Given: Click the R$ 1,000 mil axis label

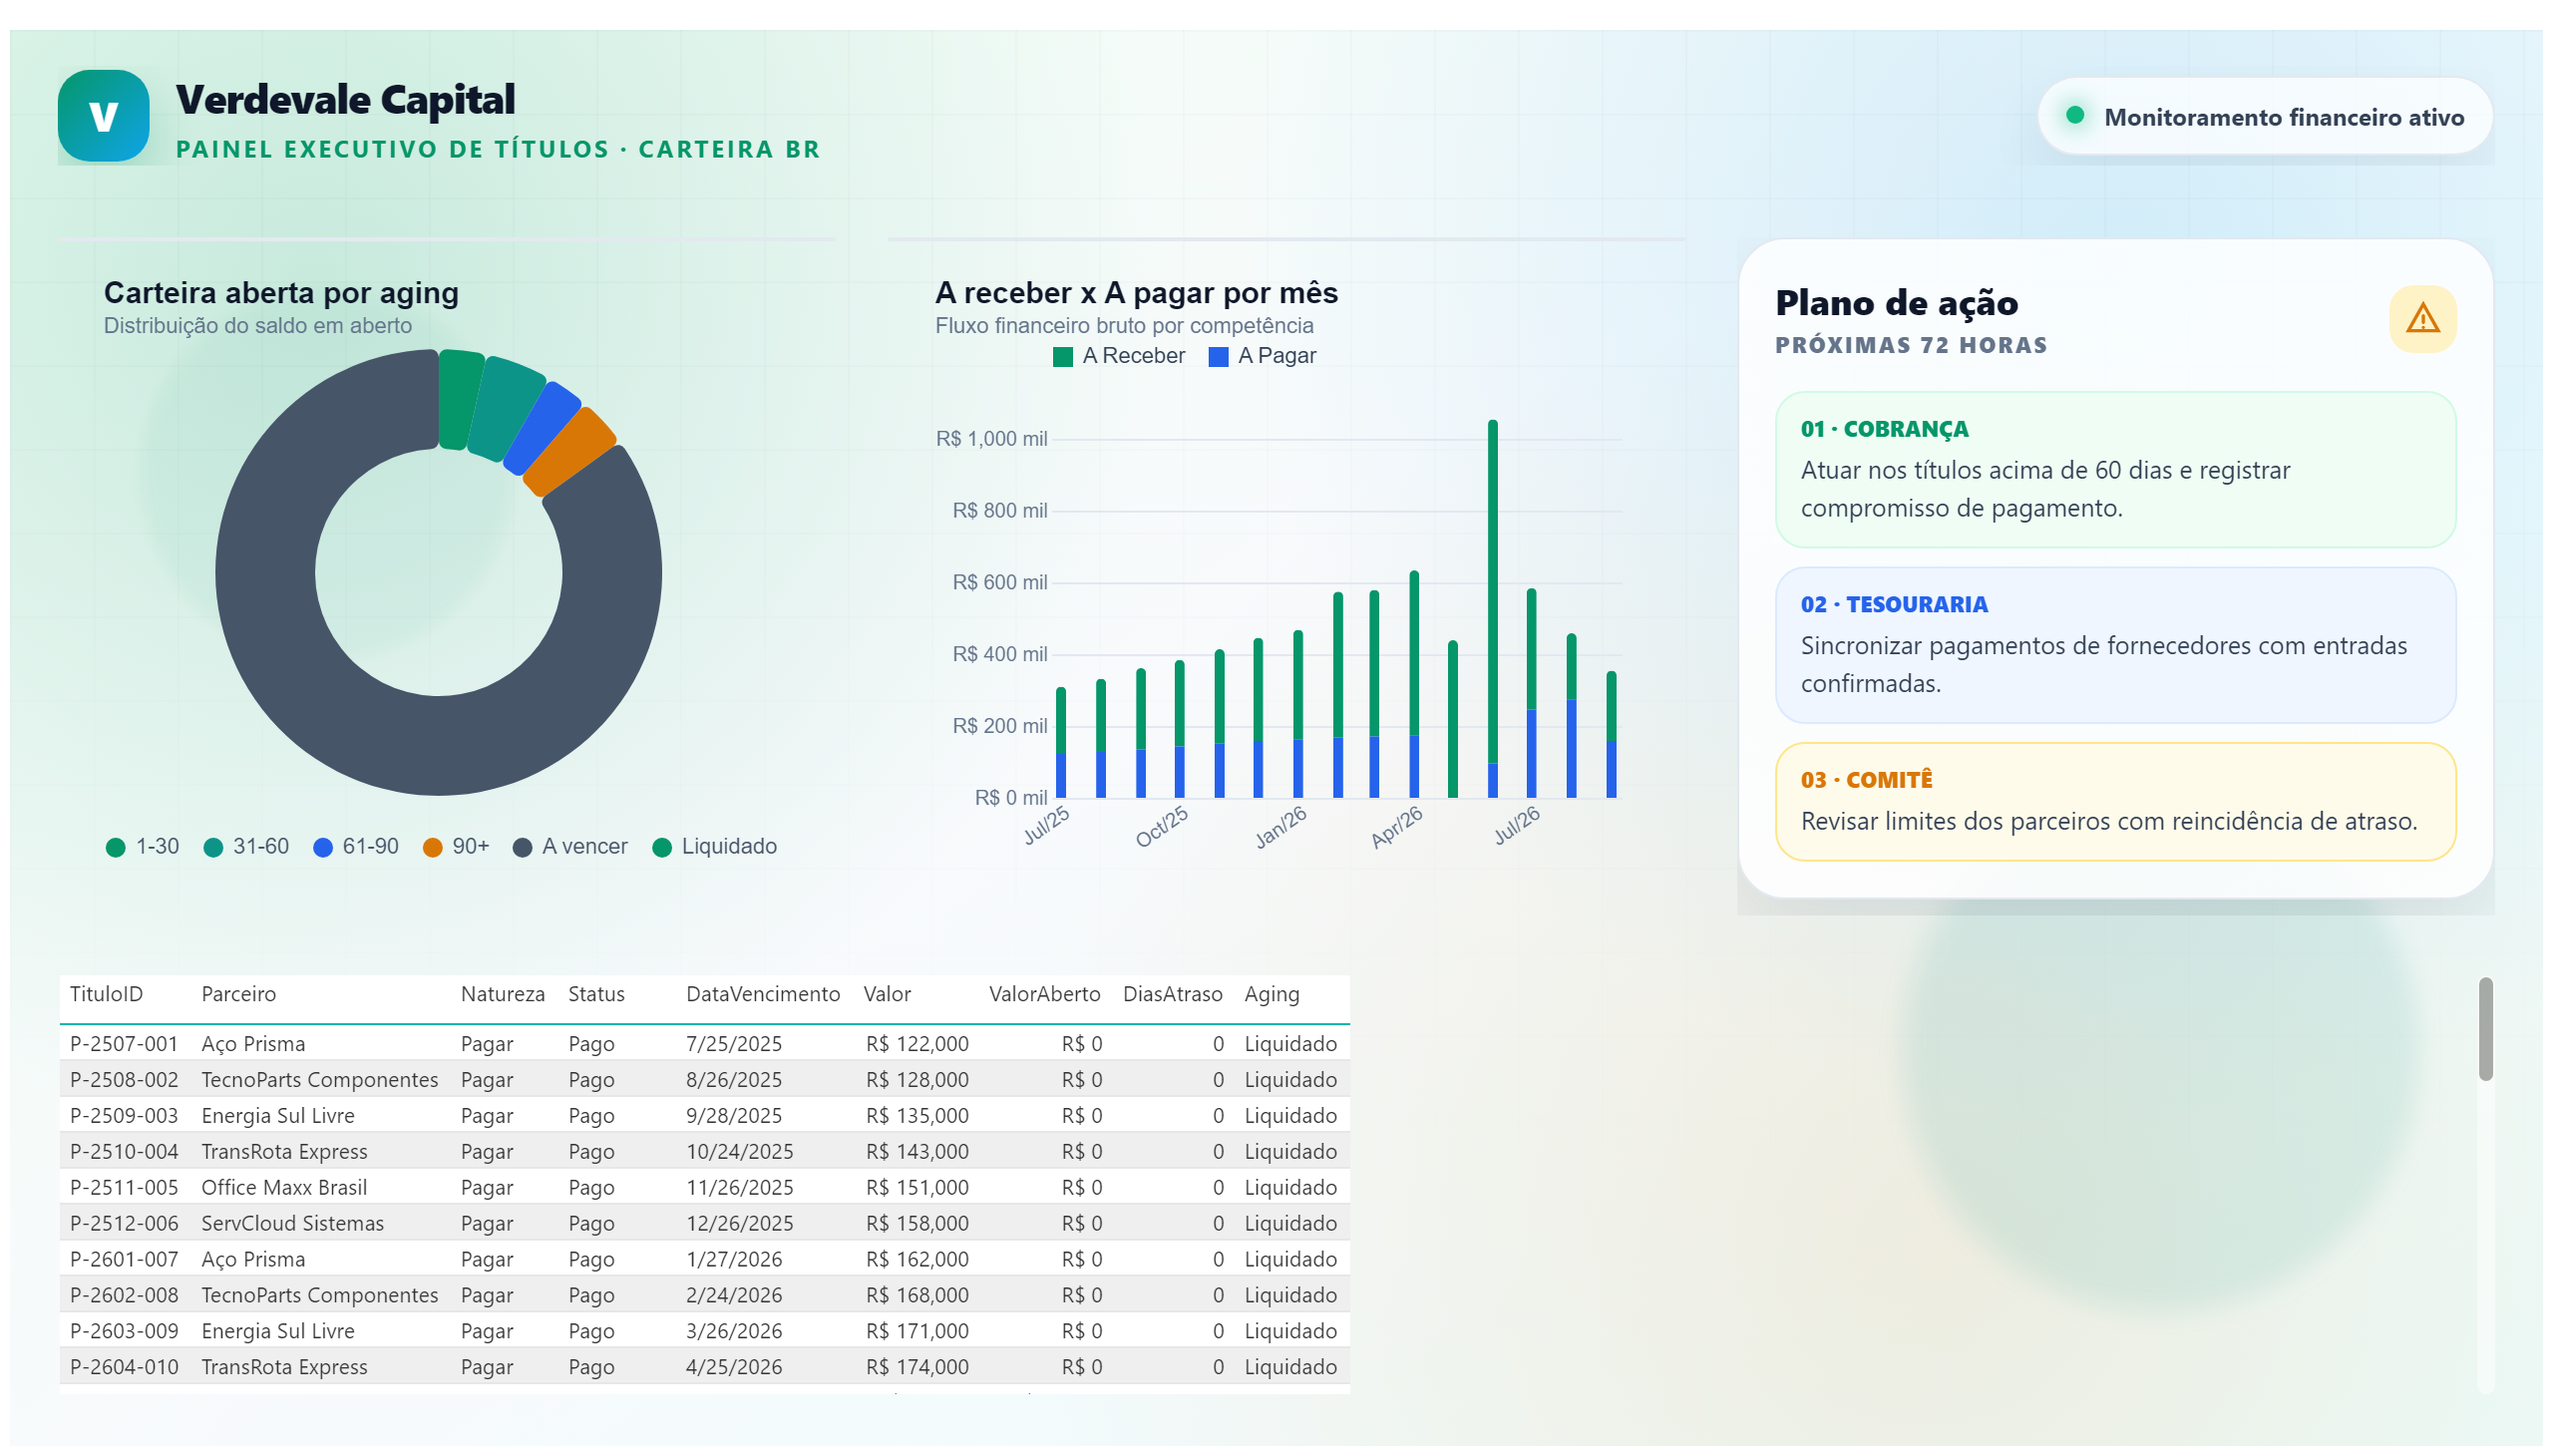Looking at the screenshot, I should point(991,439).
